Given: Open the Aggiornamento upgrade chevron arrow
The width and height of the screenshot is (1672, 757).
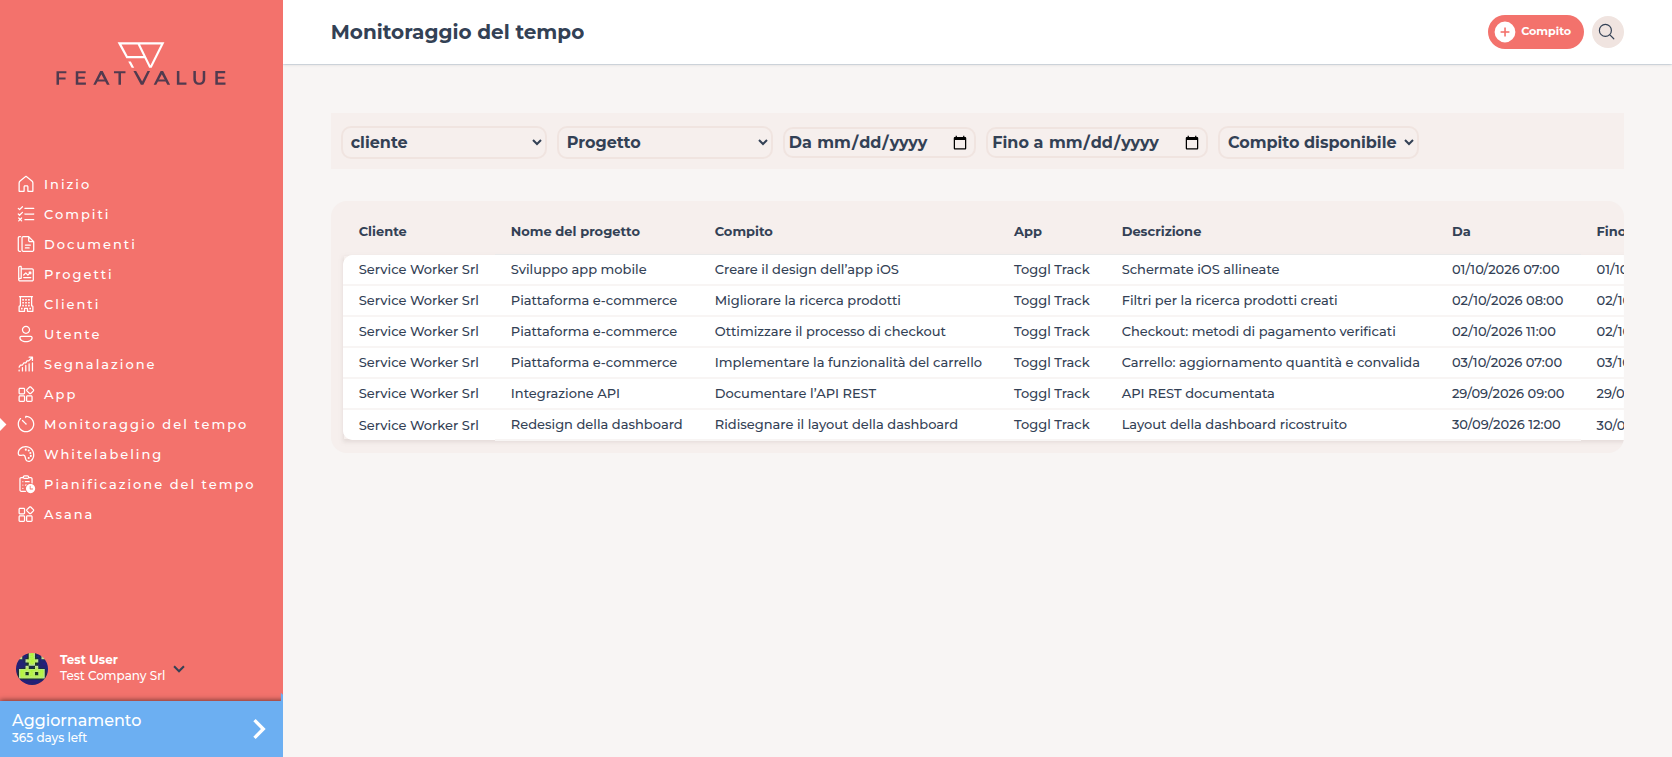Looking at the screenshot, I should [259, 729].
